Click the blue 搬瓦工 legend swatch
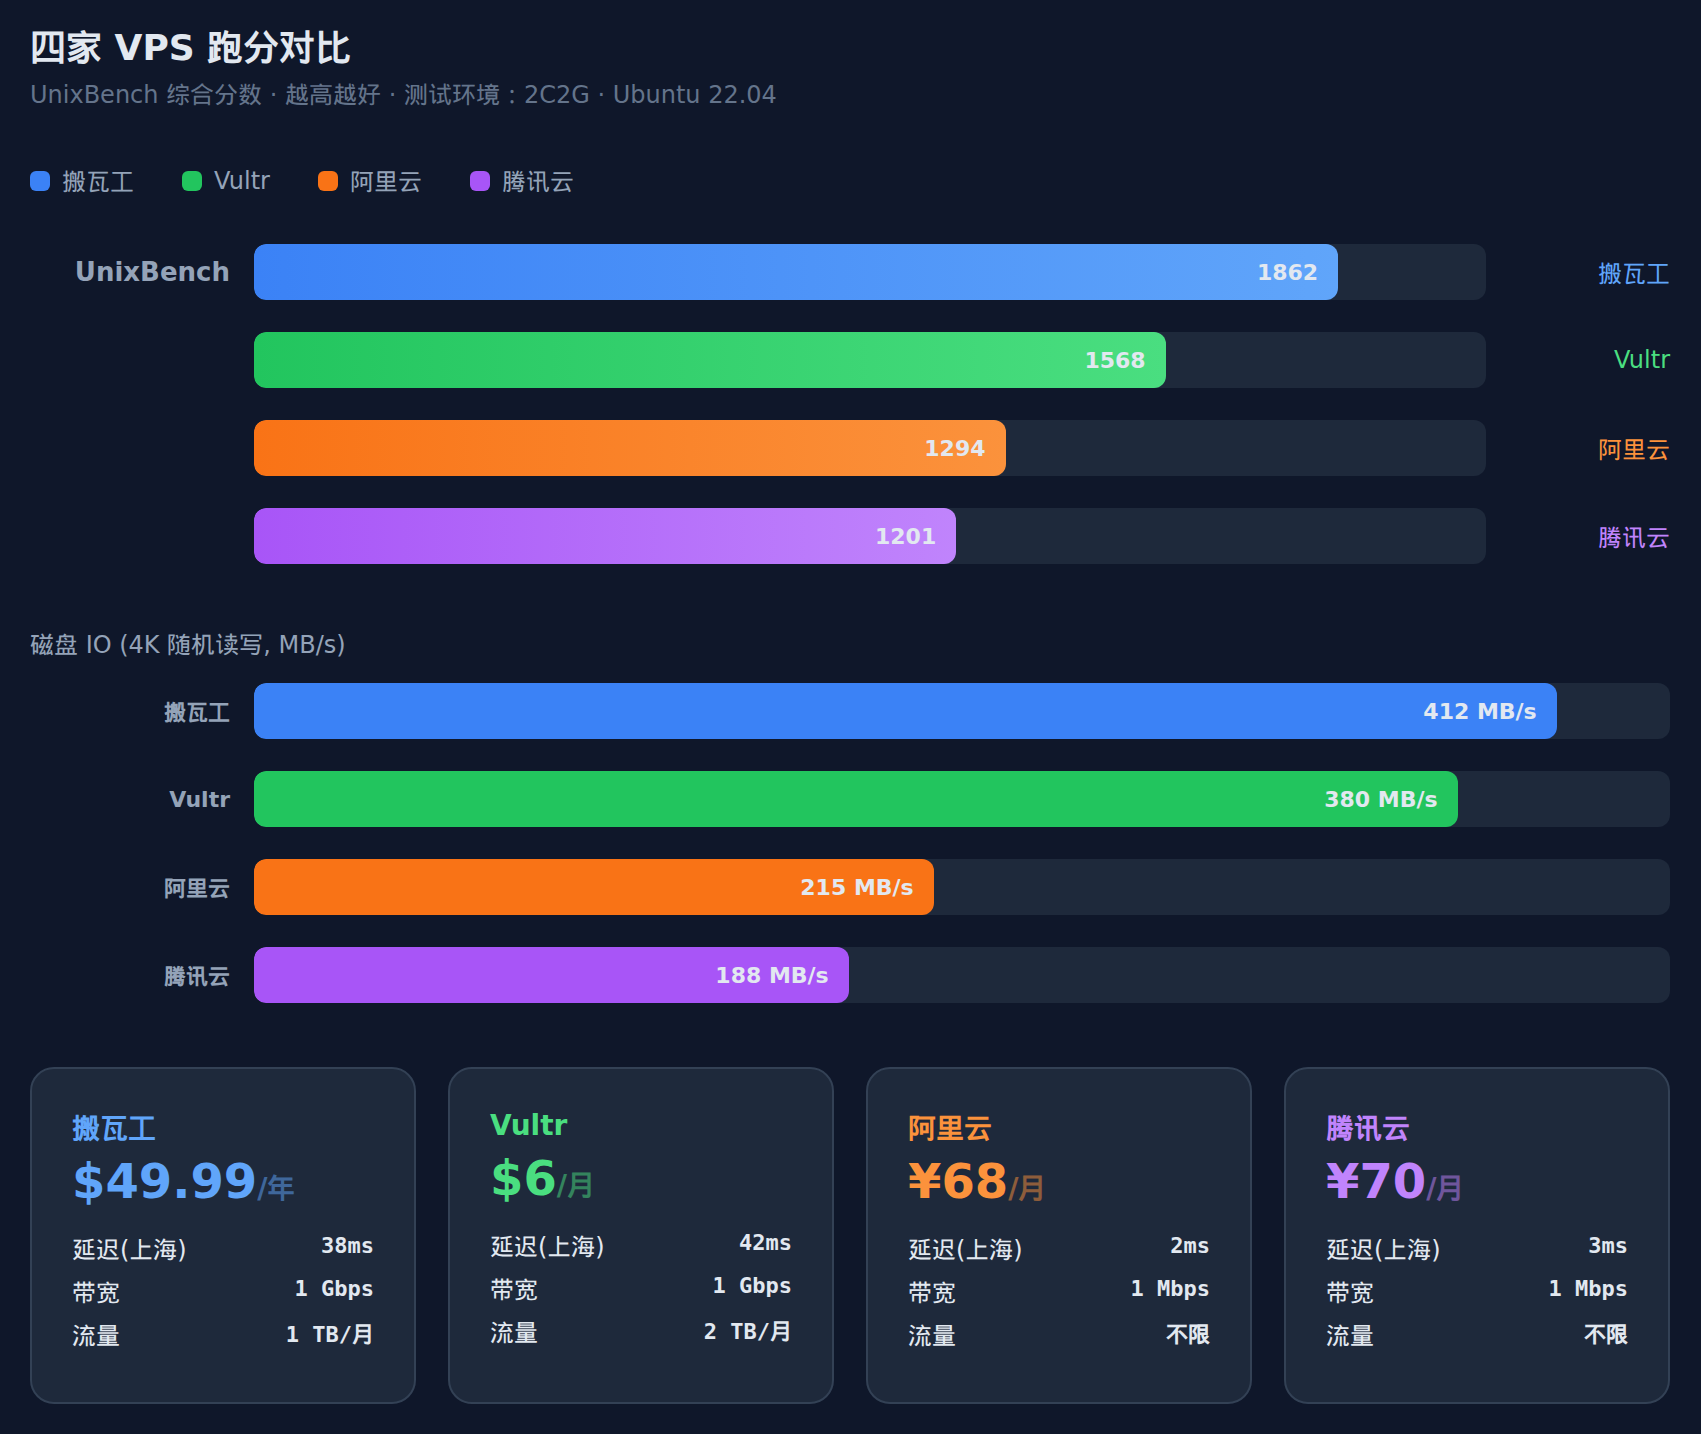 click(40, 181)
